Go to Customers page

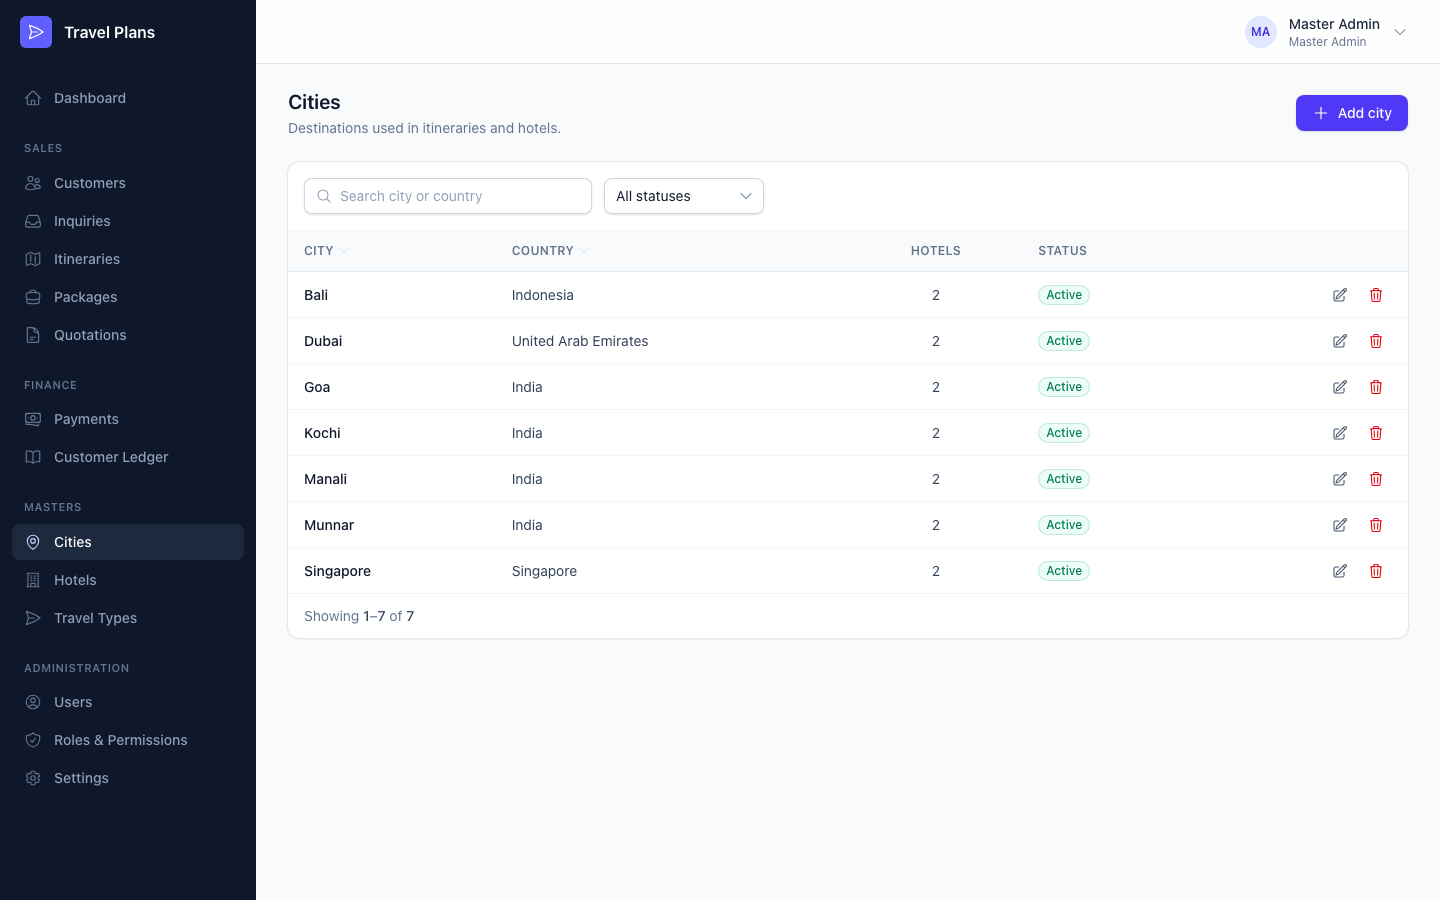pos(128,183)
